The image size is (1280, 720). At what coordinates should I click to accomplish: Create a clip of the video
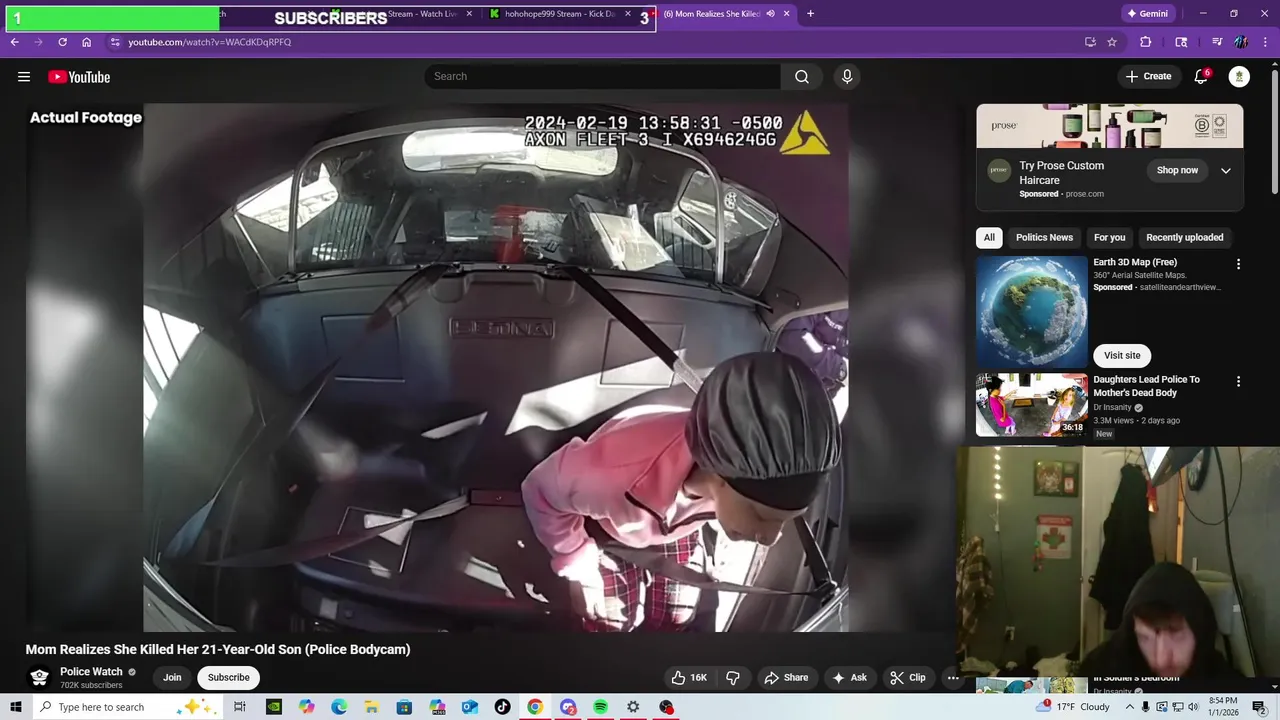(x=907, y=678)
